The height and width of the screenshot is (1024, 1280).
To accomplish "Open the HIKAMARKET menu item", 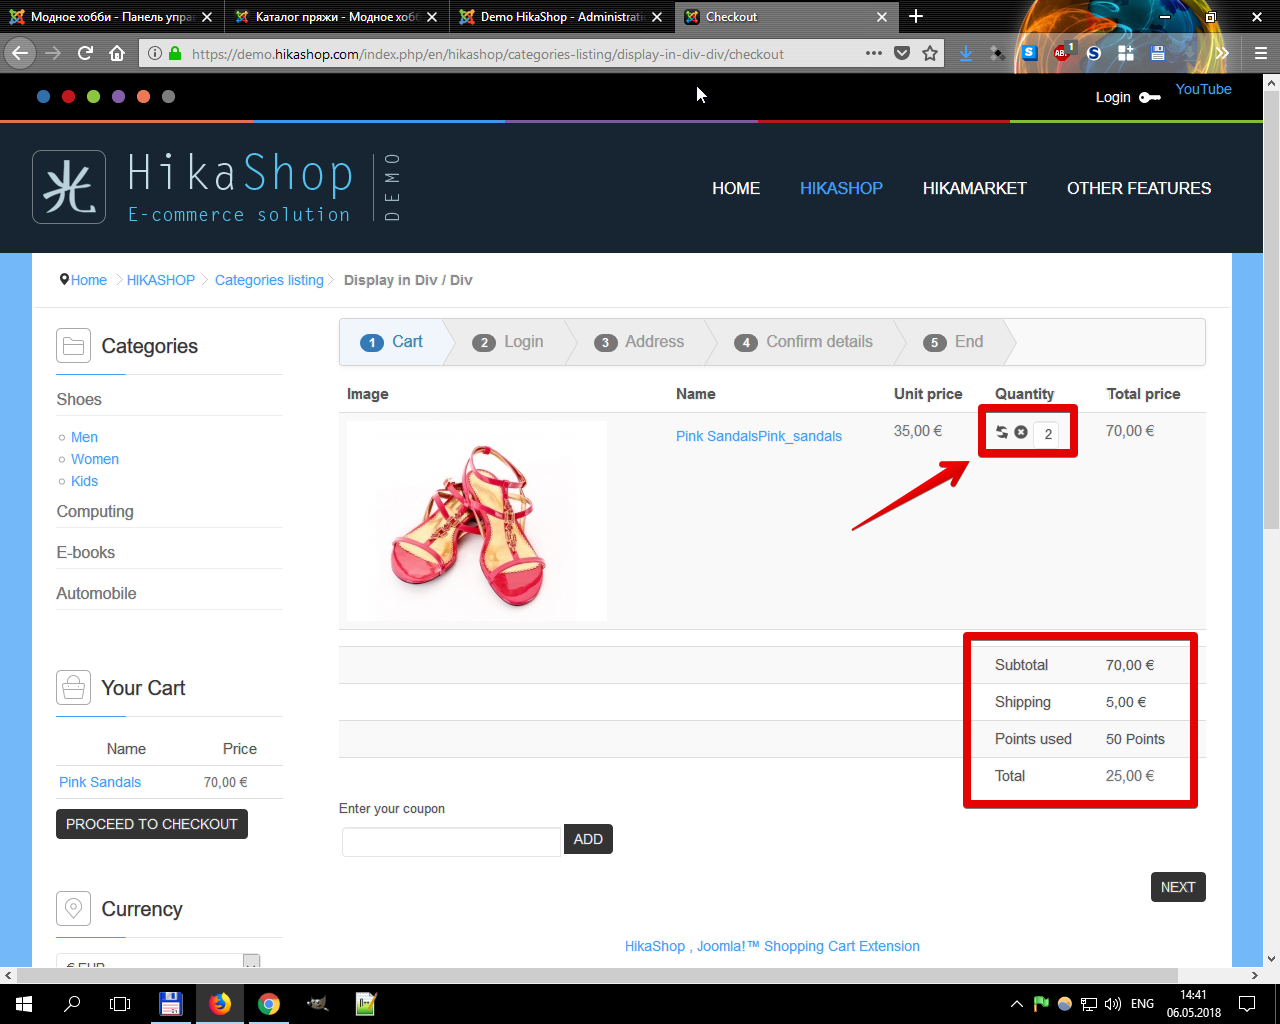I will pos(975,188).
